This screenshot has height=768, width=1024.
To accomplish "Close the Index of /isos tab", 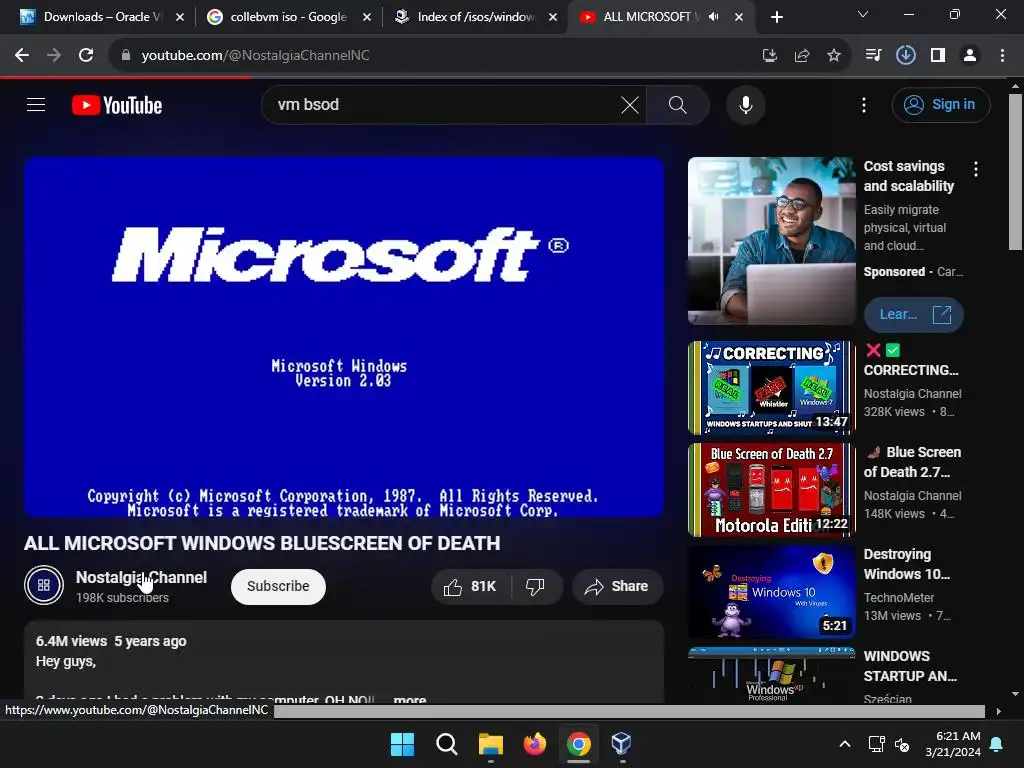I will [553, 17].
